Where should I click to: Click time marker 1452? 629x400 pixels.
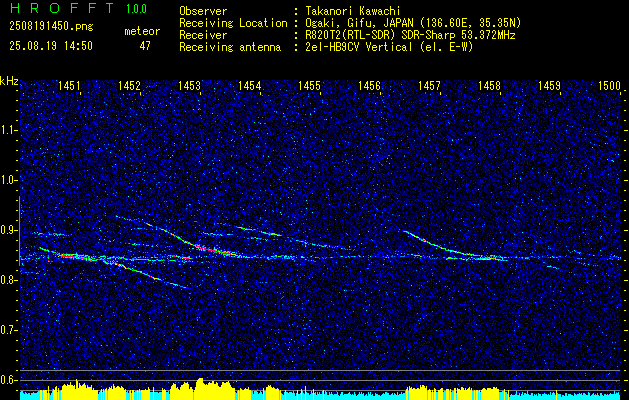click(x=129, y=85)
